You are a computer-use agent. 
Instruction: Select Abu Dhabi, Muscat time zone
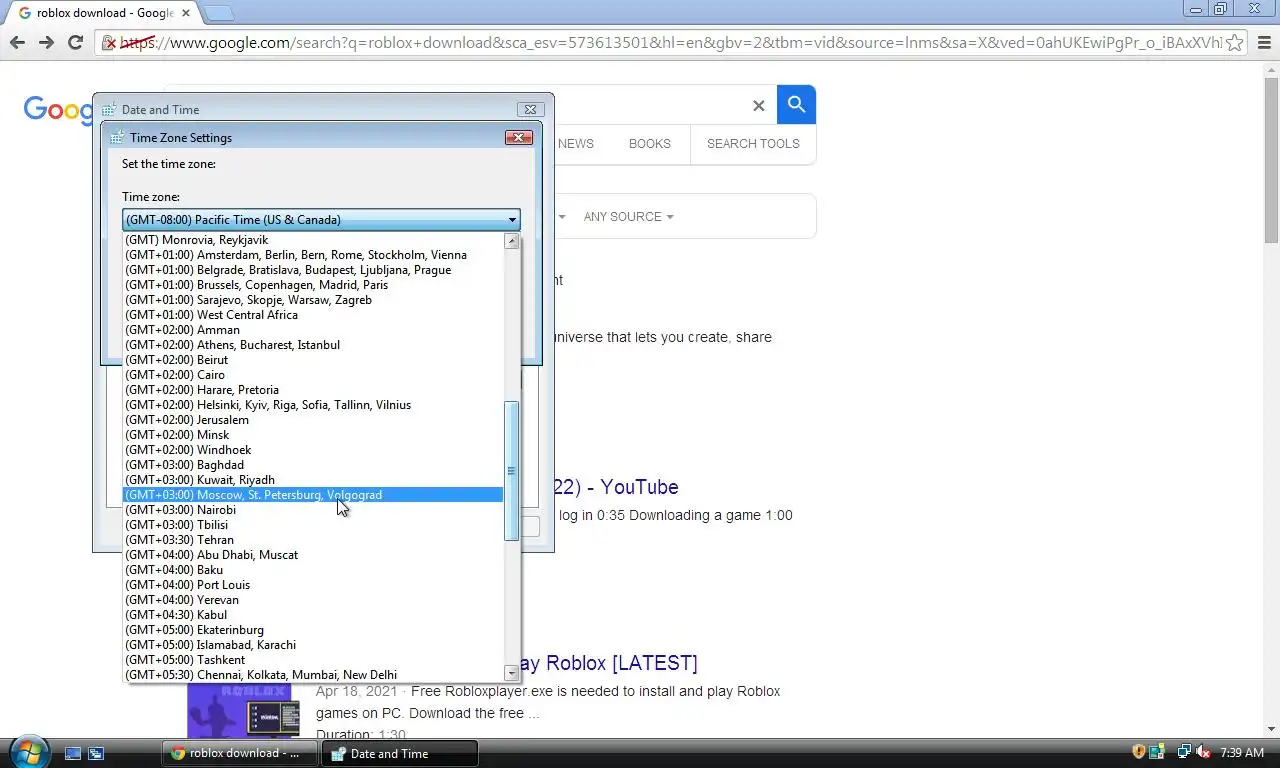(313, 555)
